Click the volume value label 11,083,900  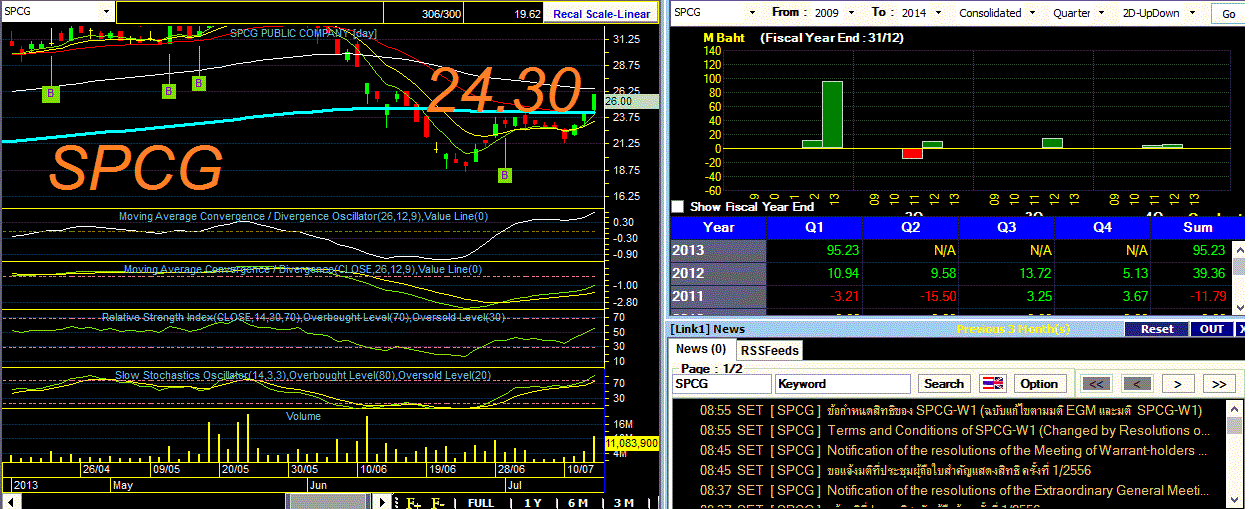tap(632, 441)
